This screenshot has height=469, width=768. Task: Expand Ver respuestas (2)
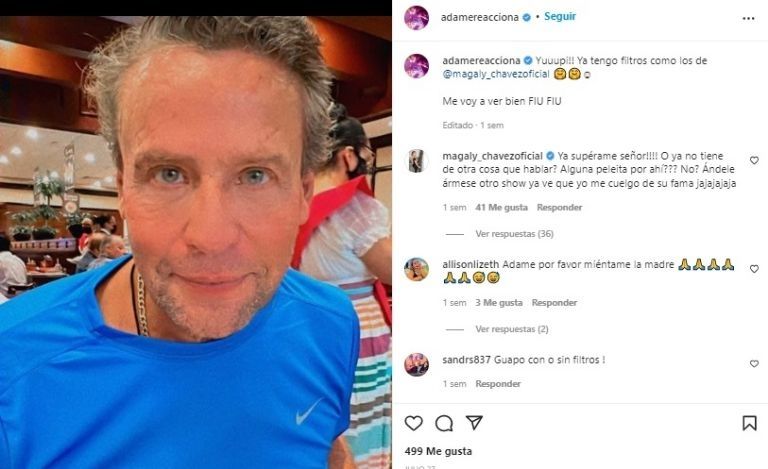[x=512, y=329]
